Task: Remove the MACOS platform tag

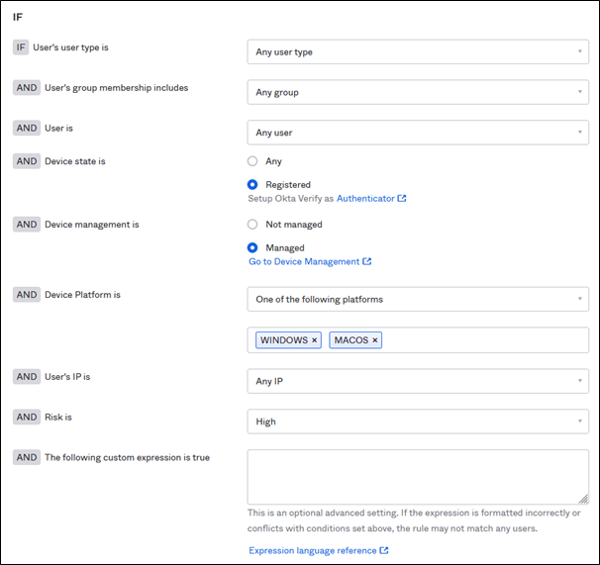Action: click(x=375, y=341)
